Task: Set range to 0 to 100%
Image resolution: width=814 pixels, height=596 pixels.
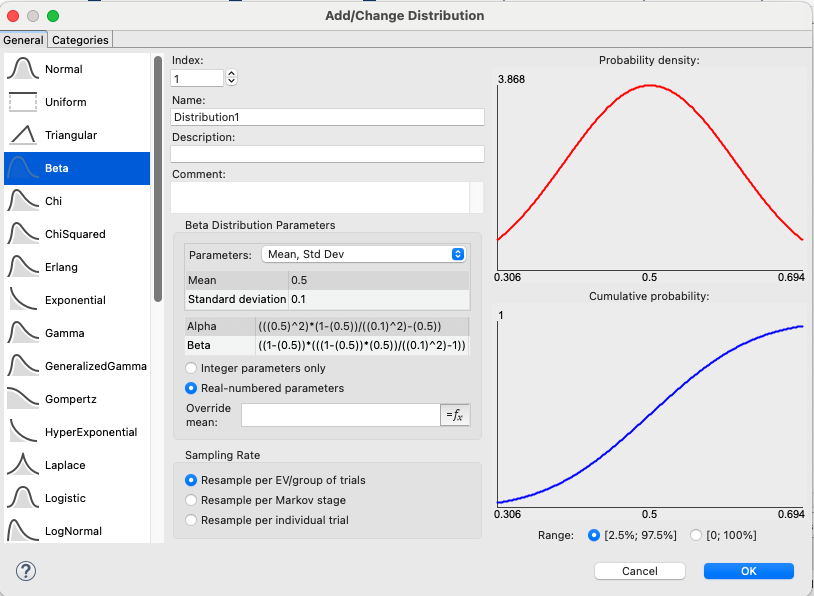Action: click(x=697, y=536)
